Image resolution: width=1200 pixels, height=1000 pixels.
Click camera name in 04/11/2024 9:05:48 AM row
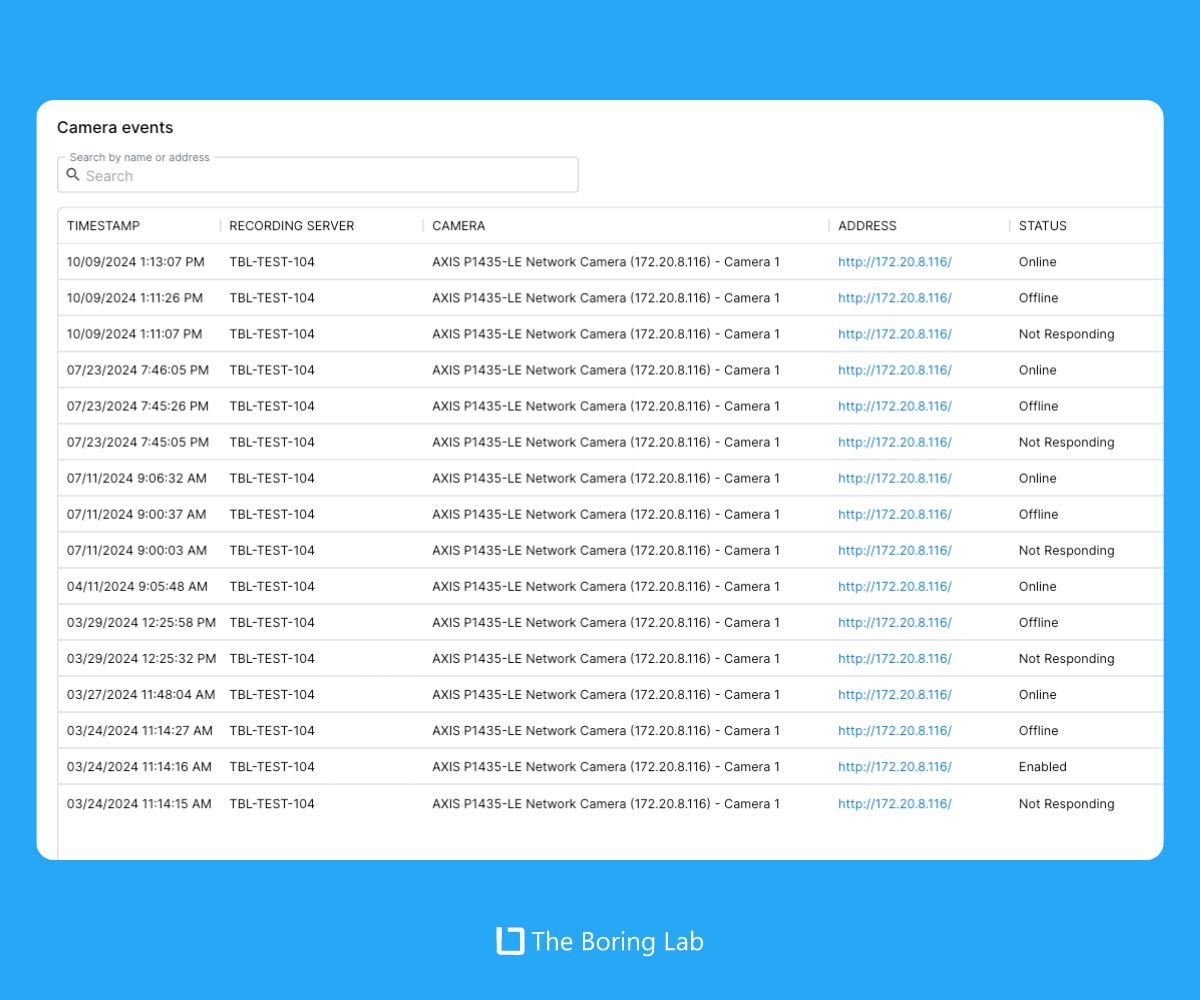[x=606, y=586]
